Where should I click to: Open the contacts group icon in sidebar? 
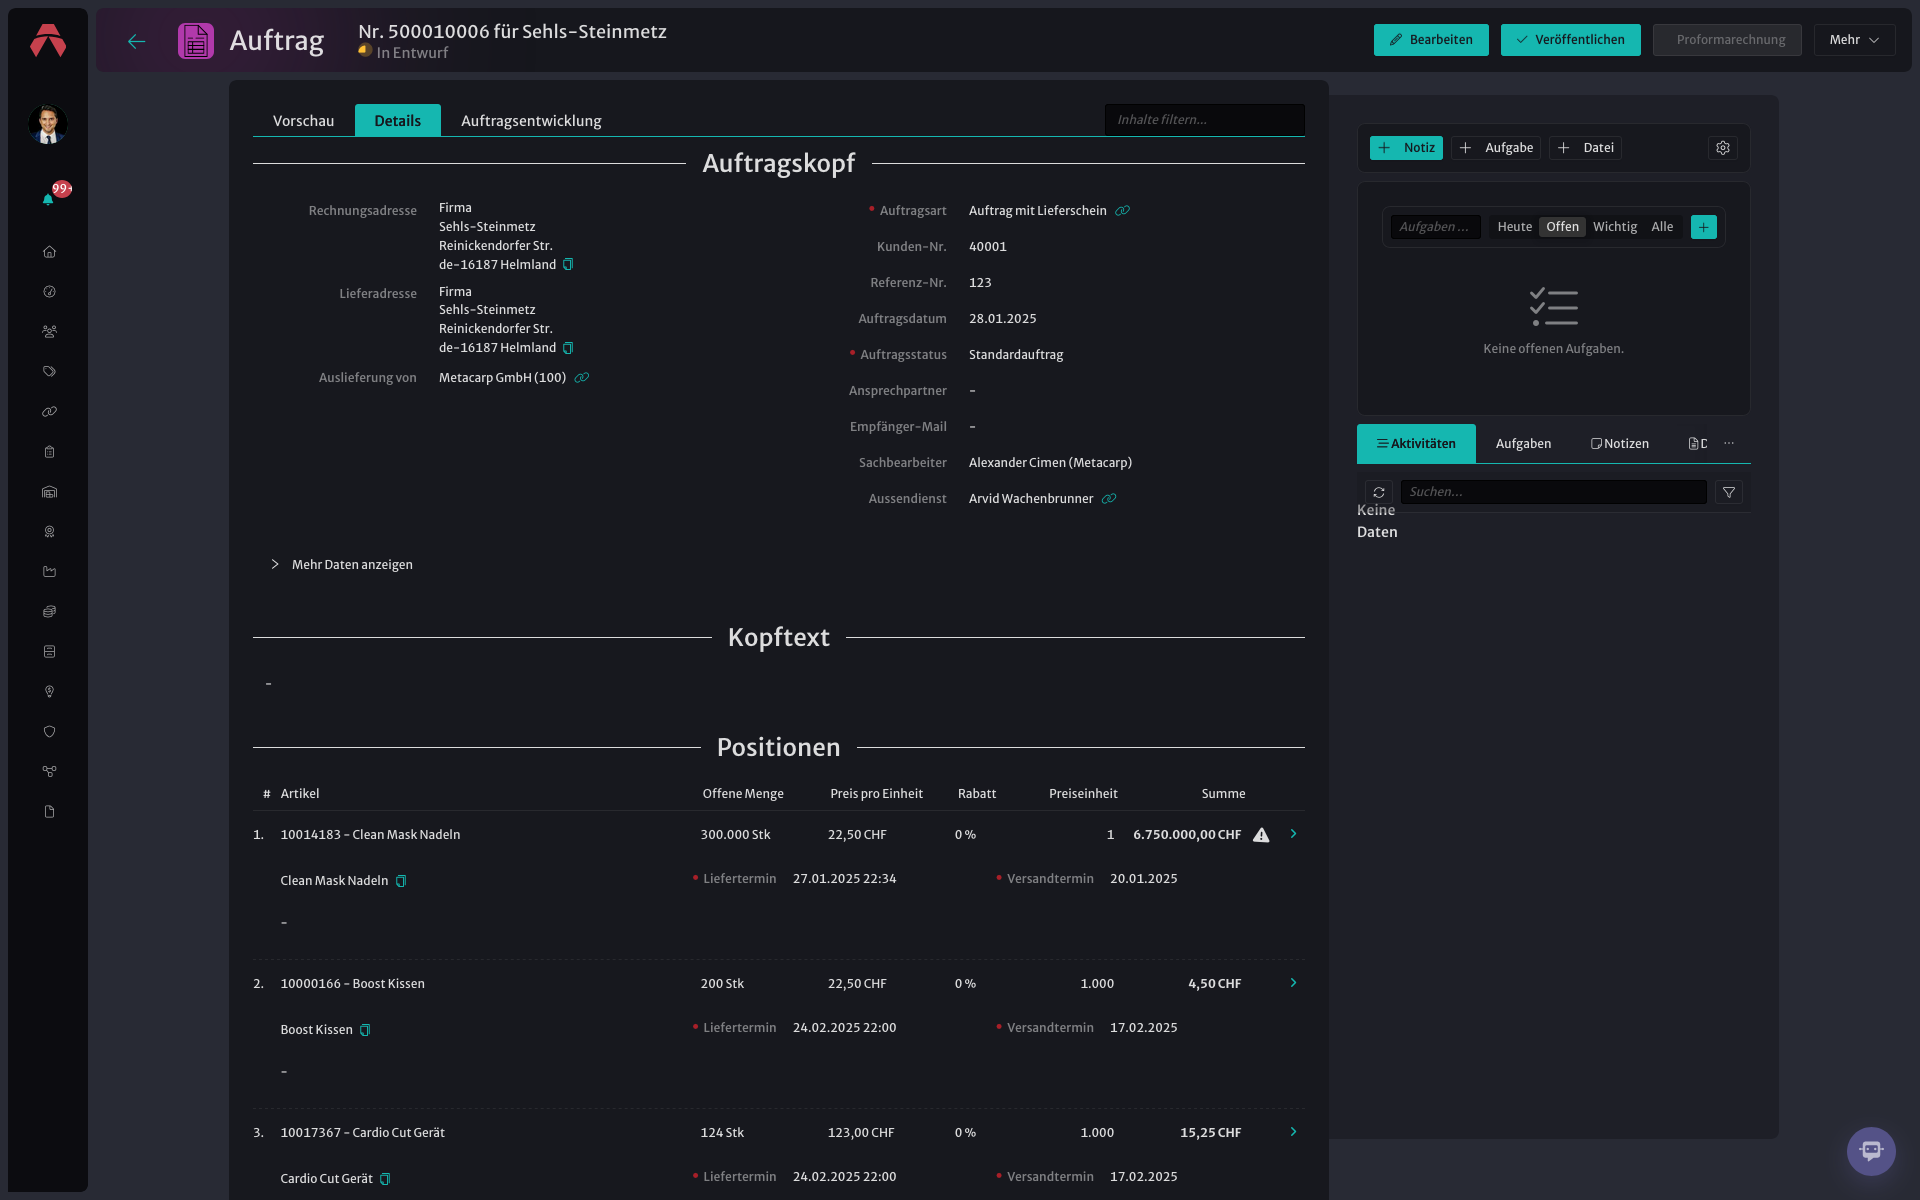(49, 332)
